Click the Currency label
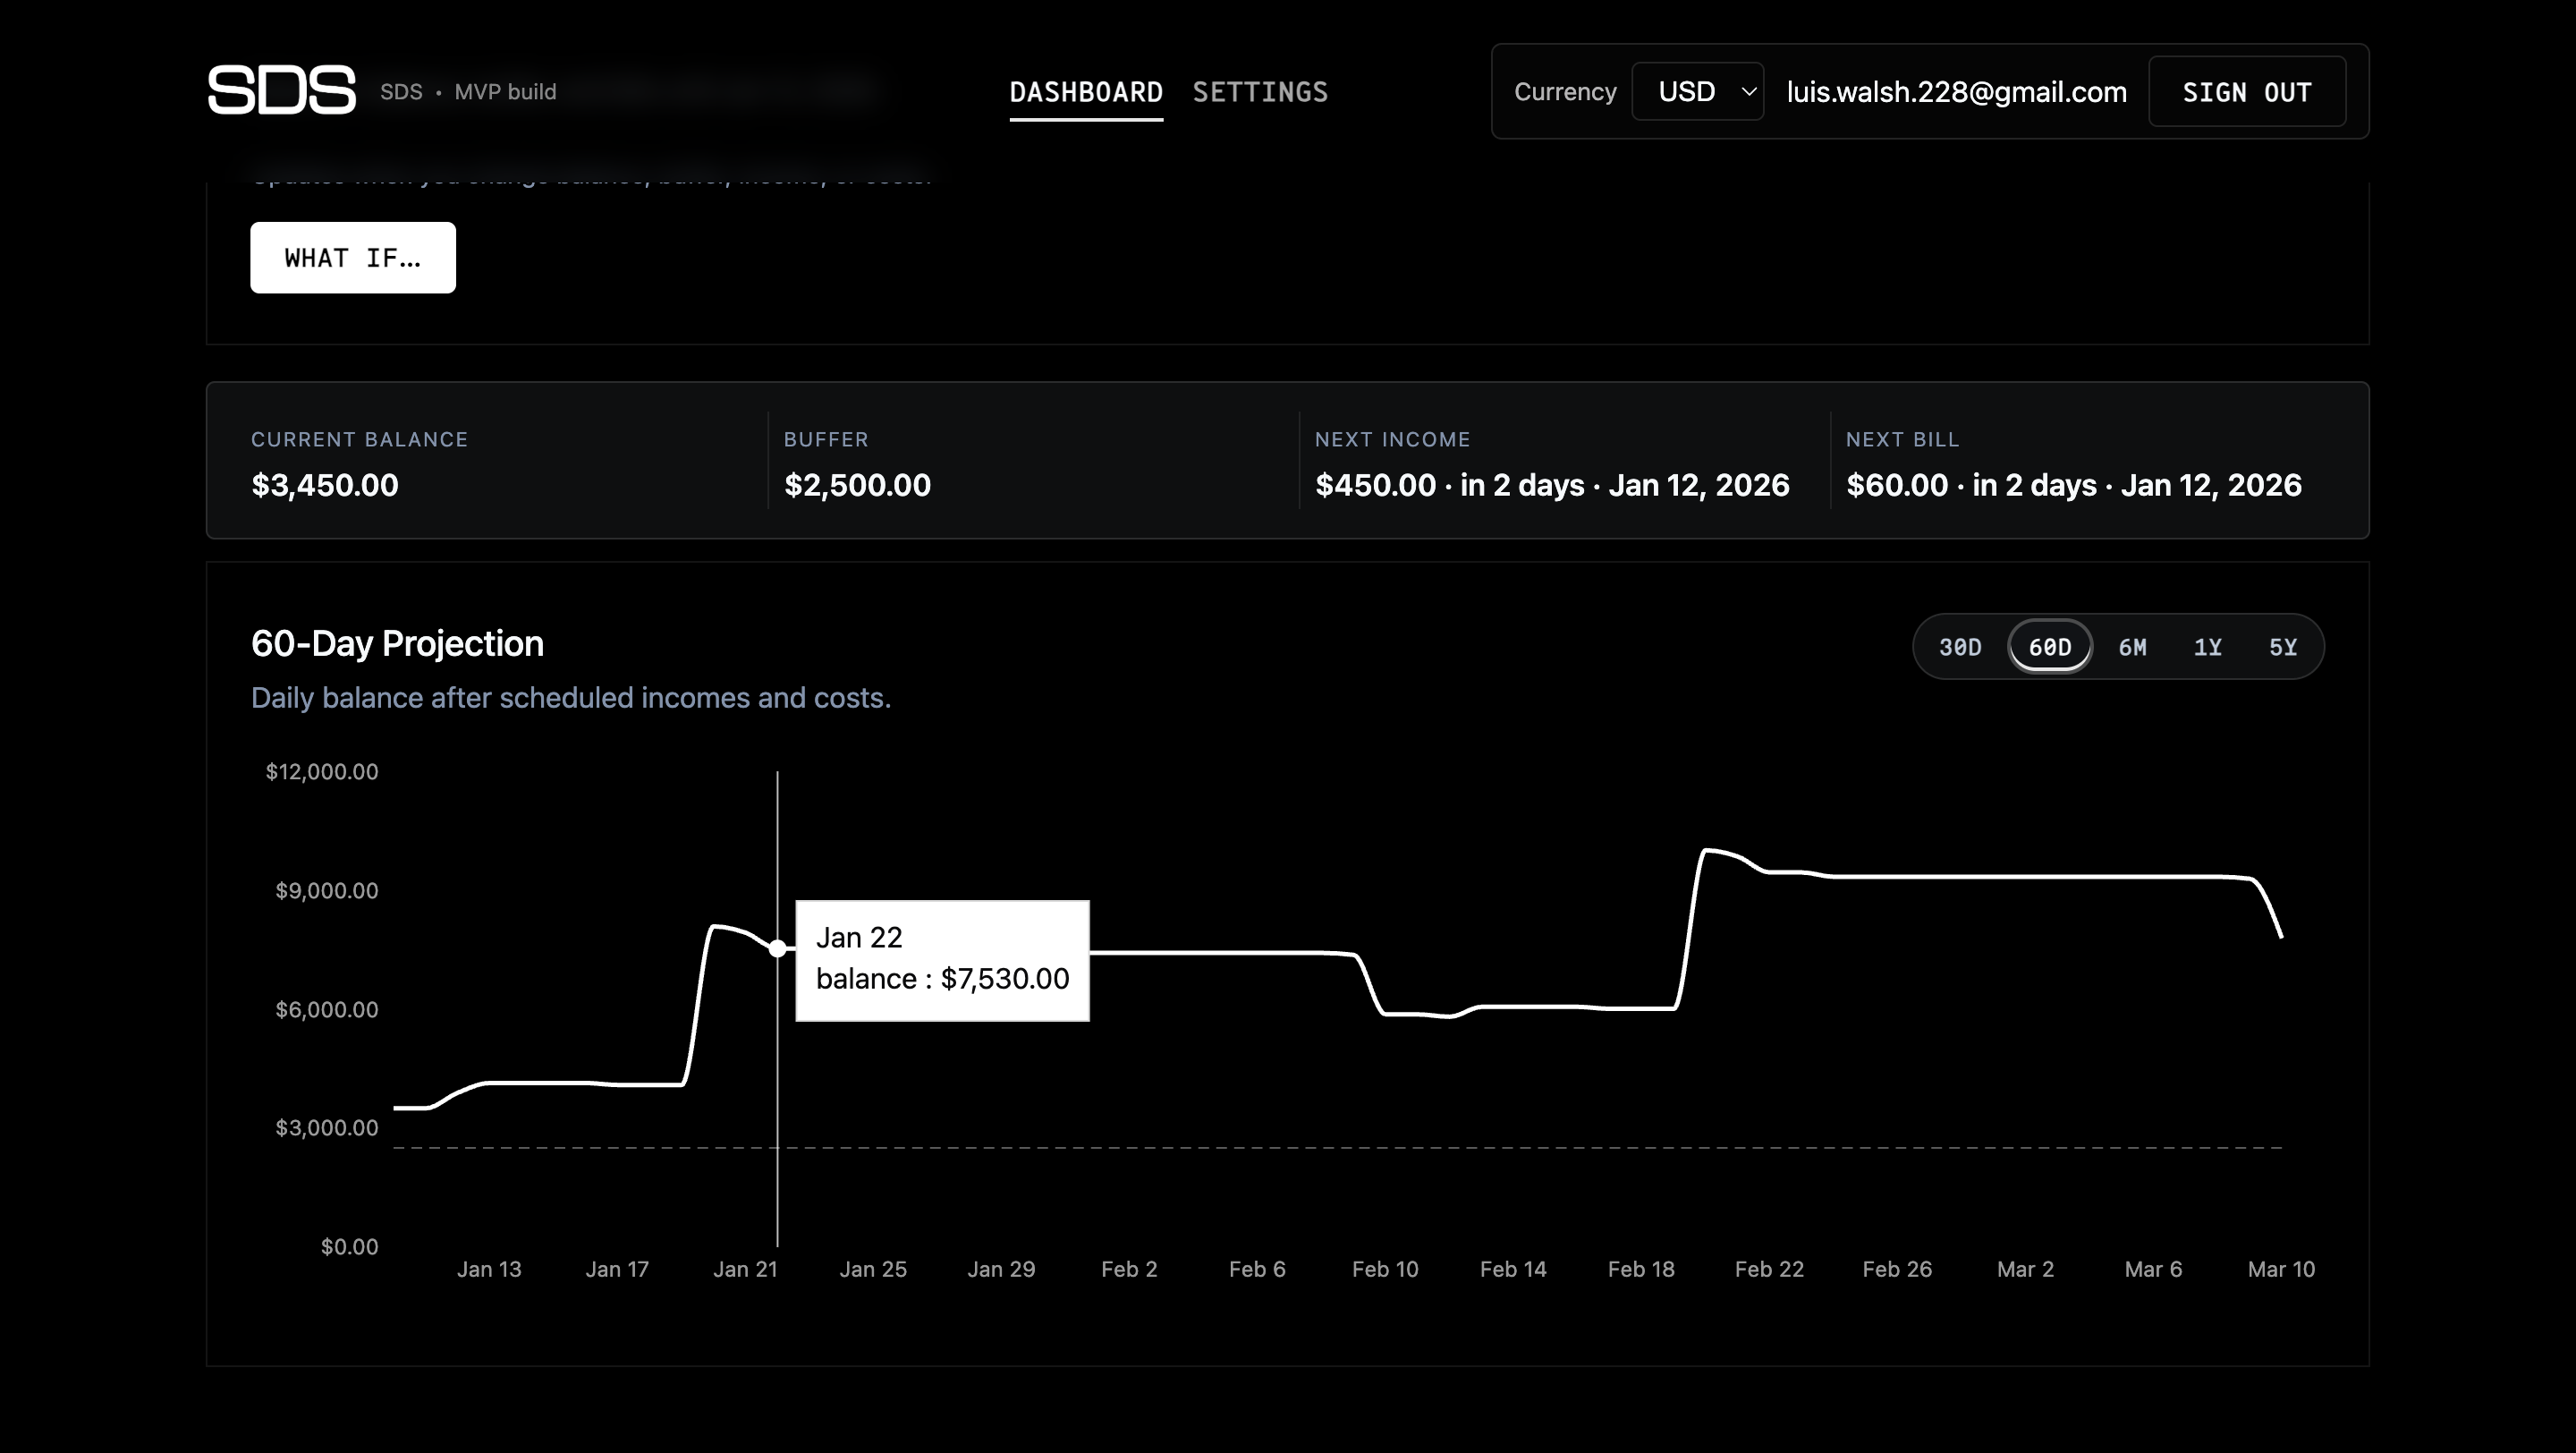This screenshot has height=1453, width=2576. [x=1565, y=92]
